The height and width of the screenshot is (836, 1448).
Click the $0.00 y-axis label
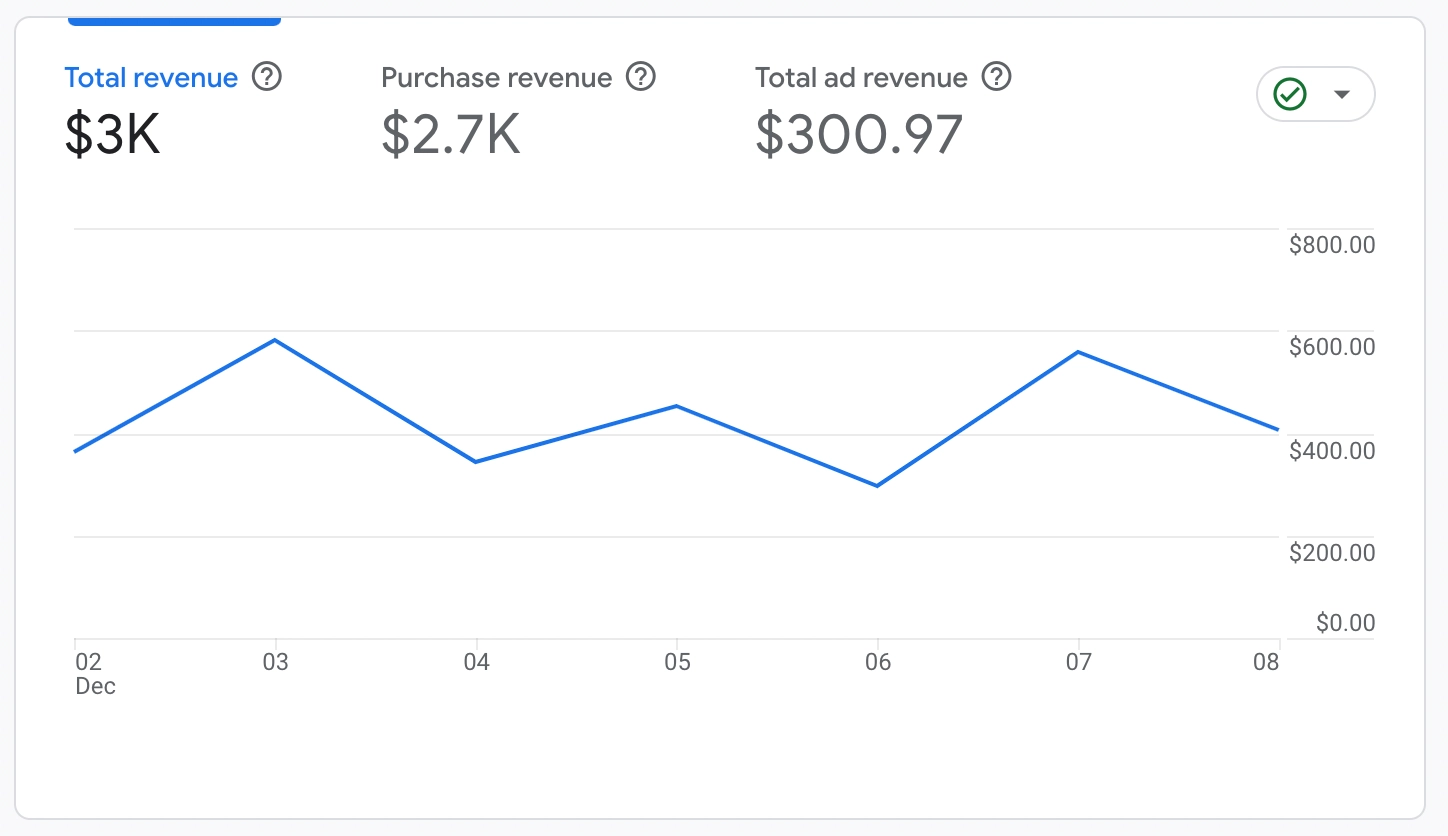(1345, 623)
